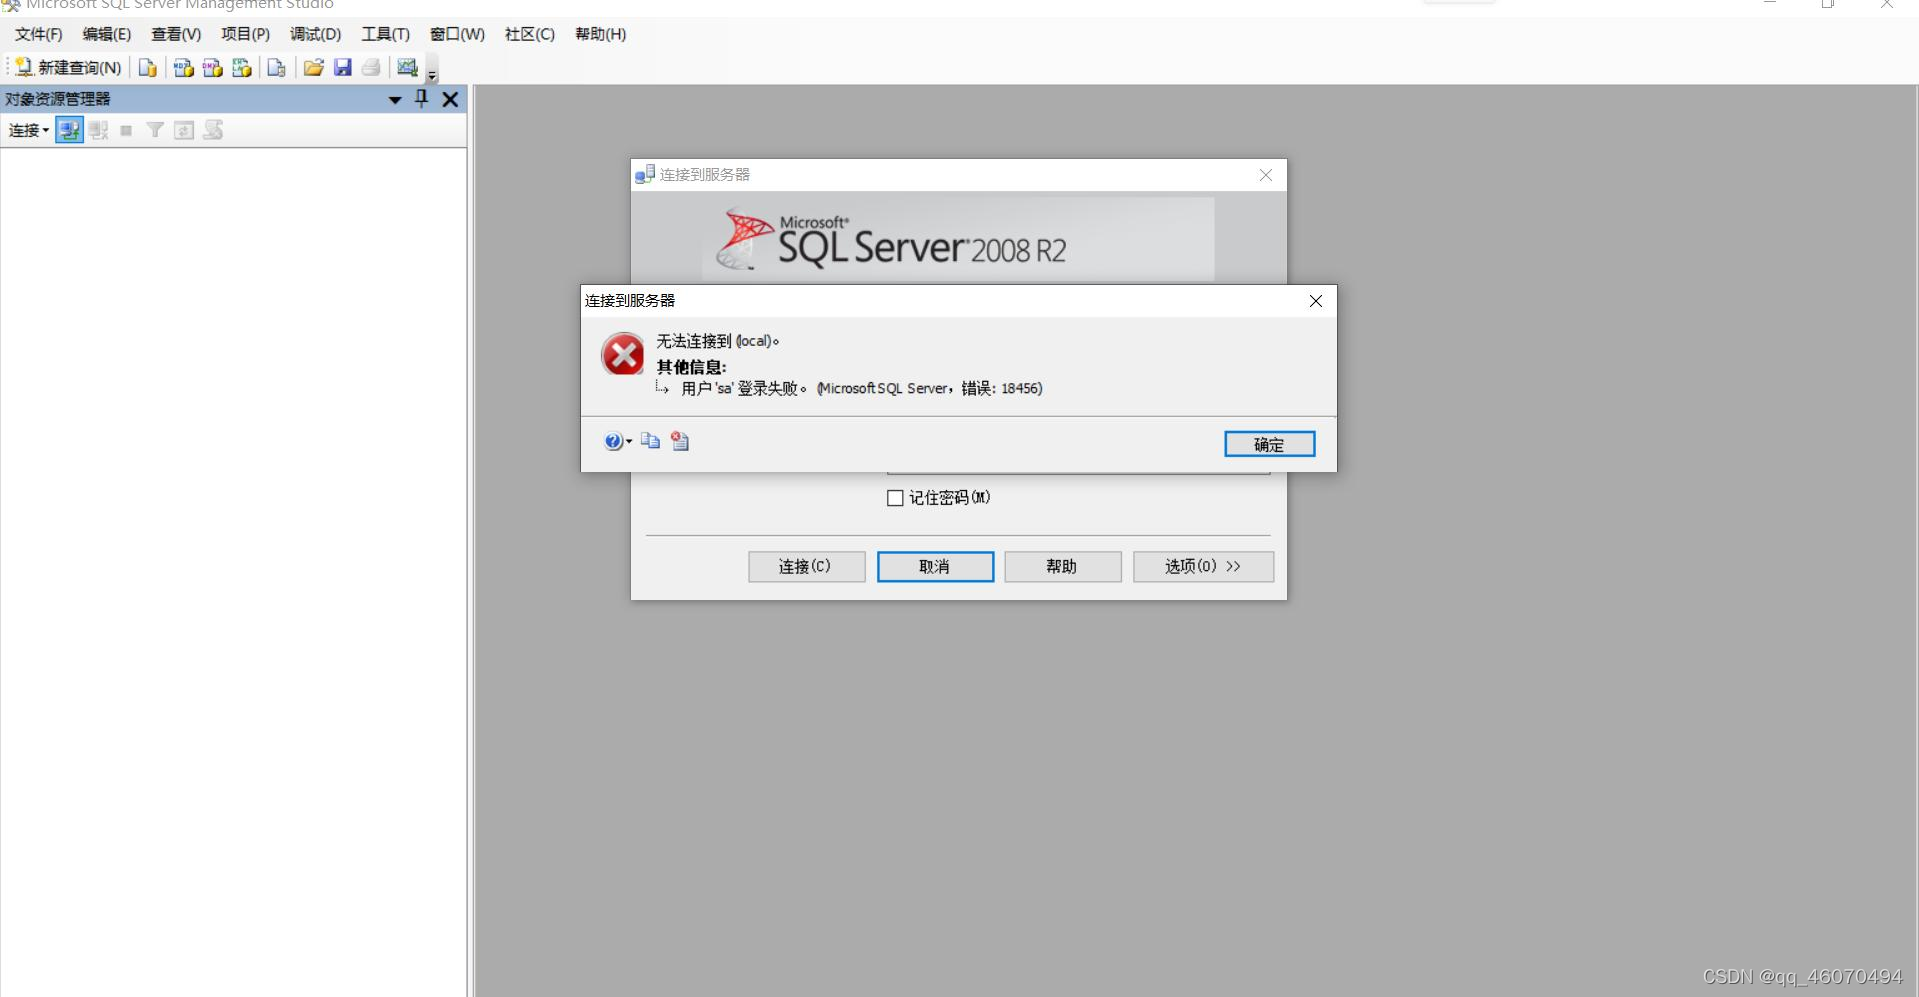Open the 项目(P) menu

click(245, 34)
